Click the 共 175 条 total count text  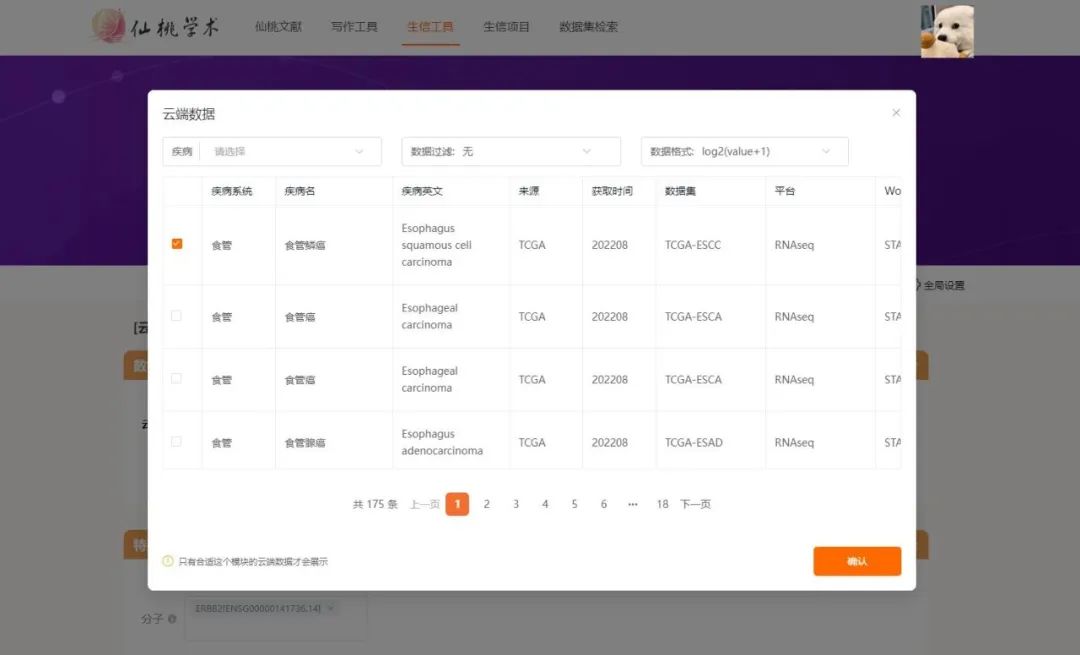[375, 504]
